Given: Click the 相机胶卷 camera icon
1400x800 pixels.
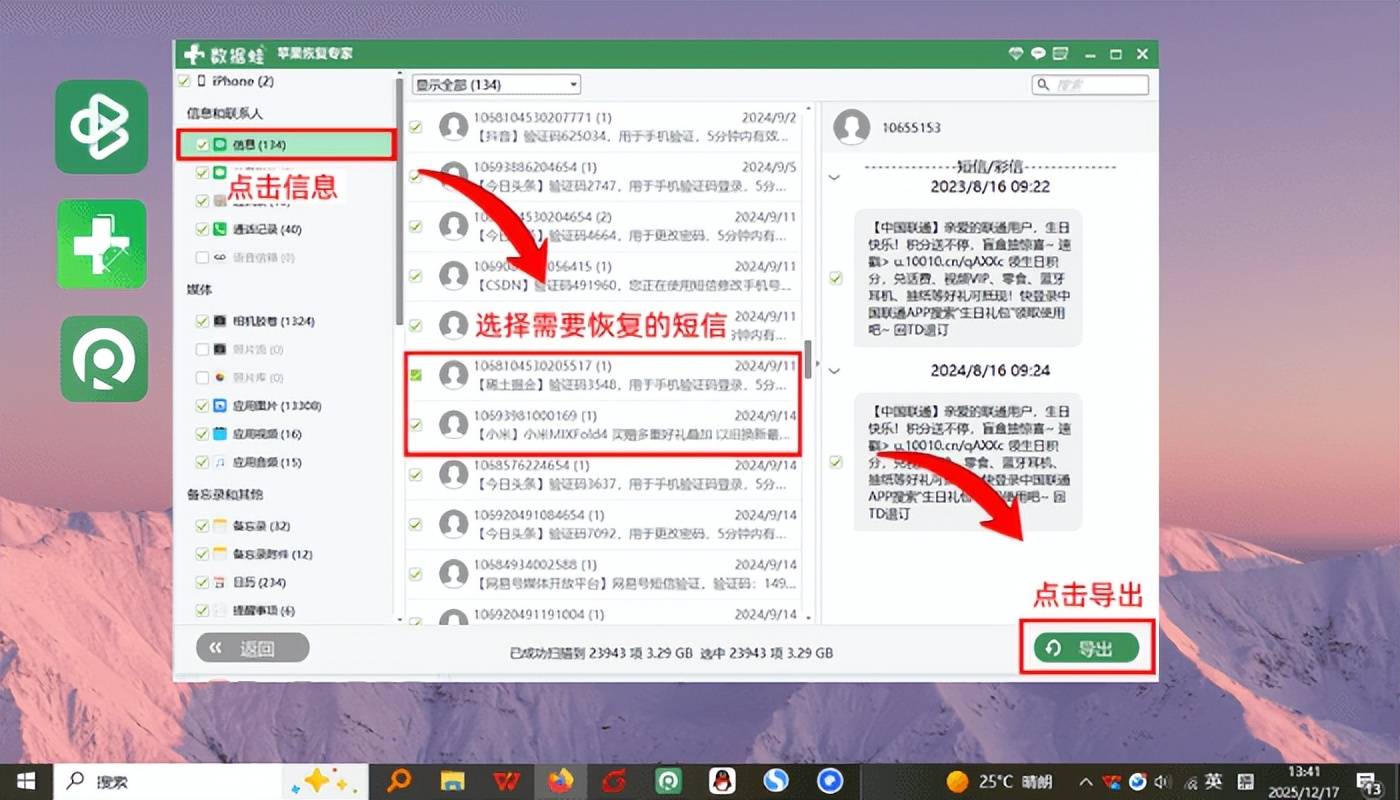Looking at the screenshot, I should (220, 321).
